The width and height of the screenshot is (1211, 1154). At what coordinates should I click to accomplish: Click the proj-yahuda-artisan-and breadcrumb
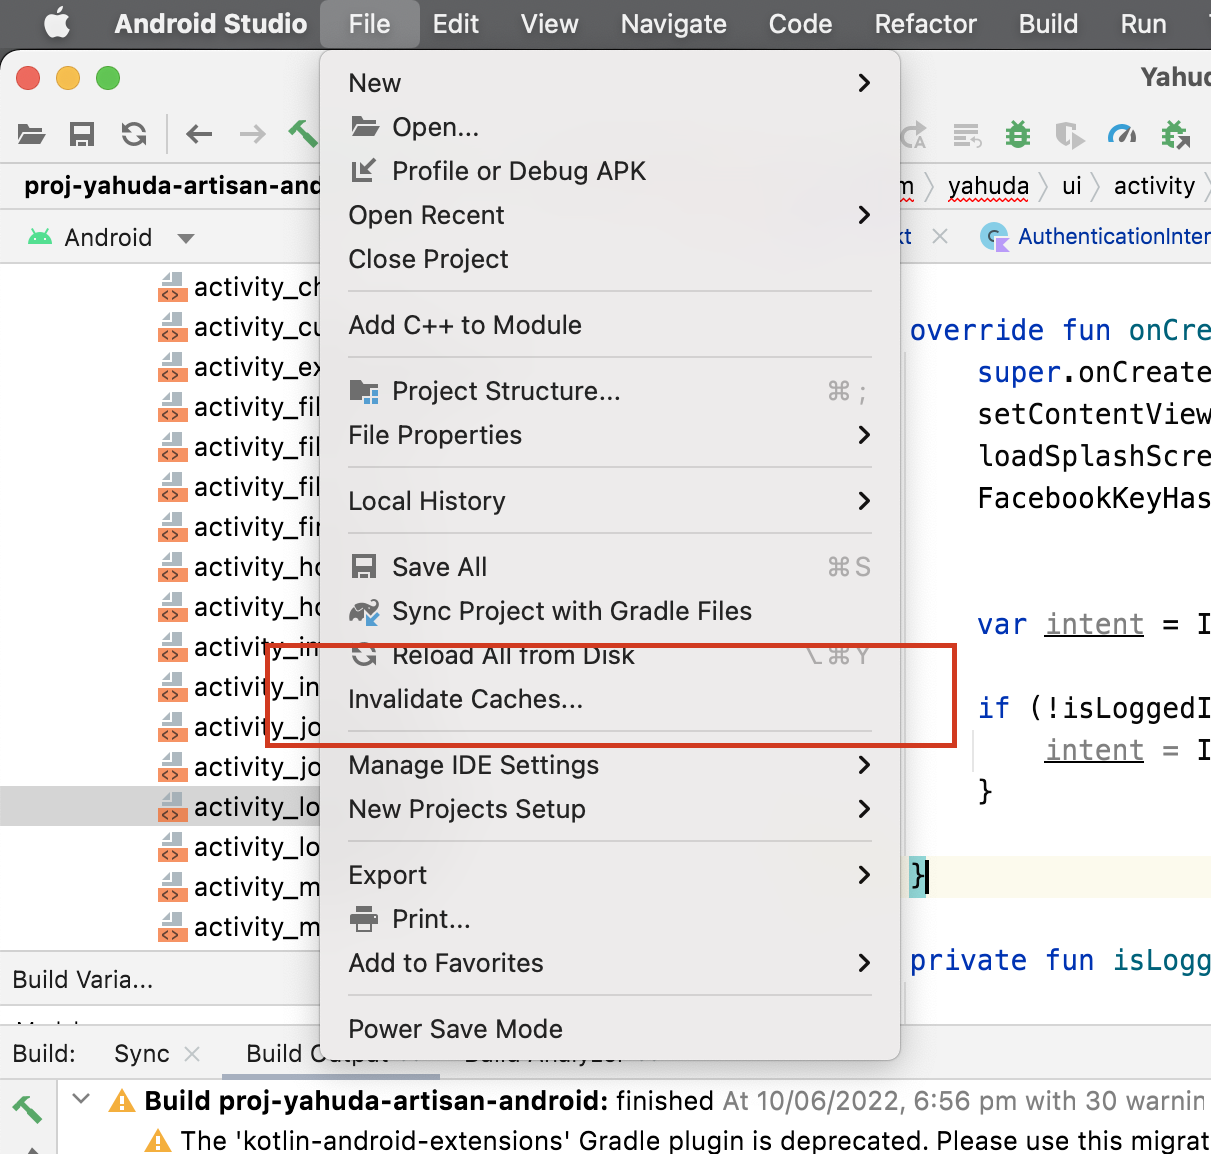pos(171,186)
